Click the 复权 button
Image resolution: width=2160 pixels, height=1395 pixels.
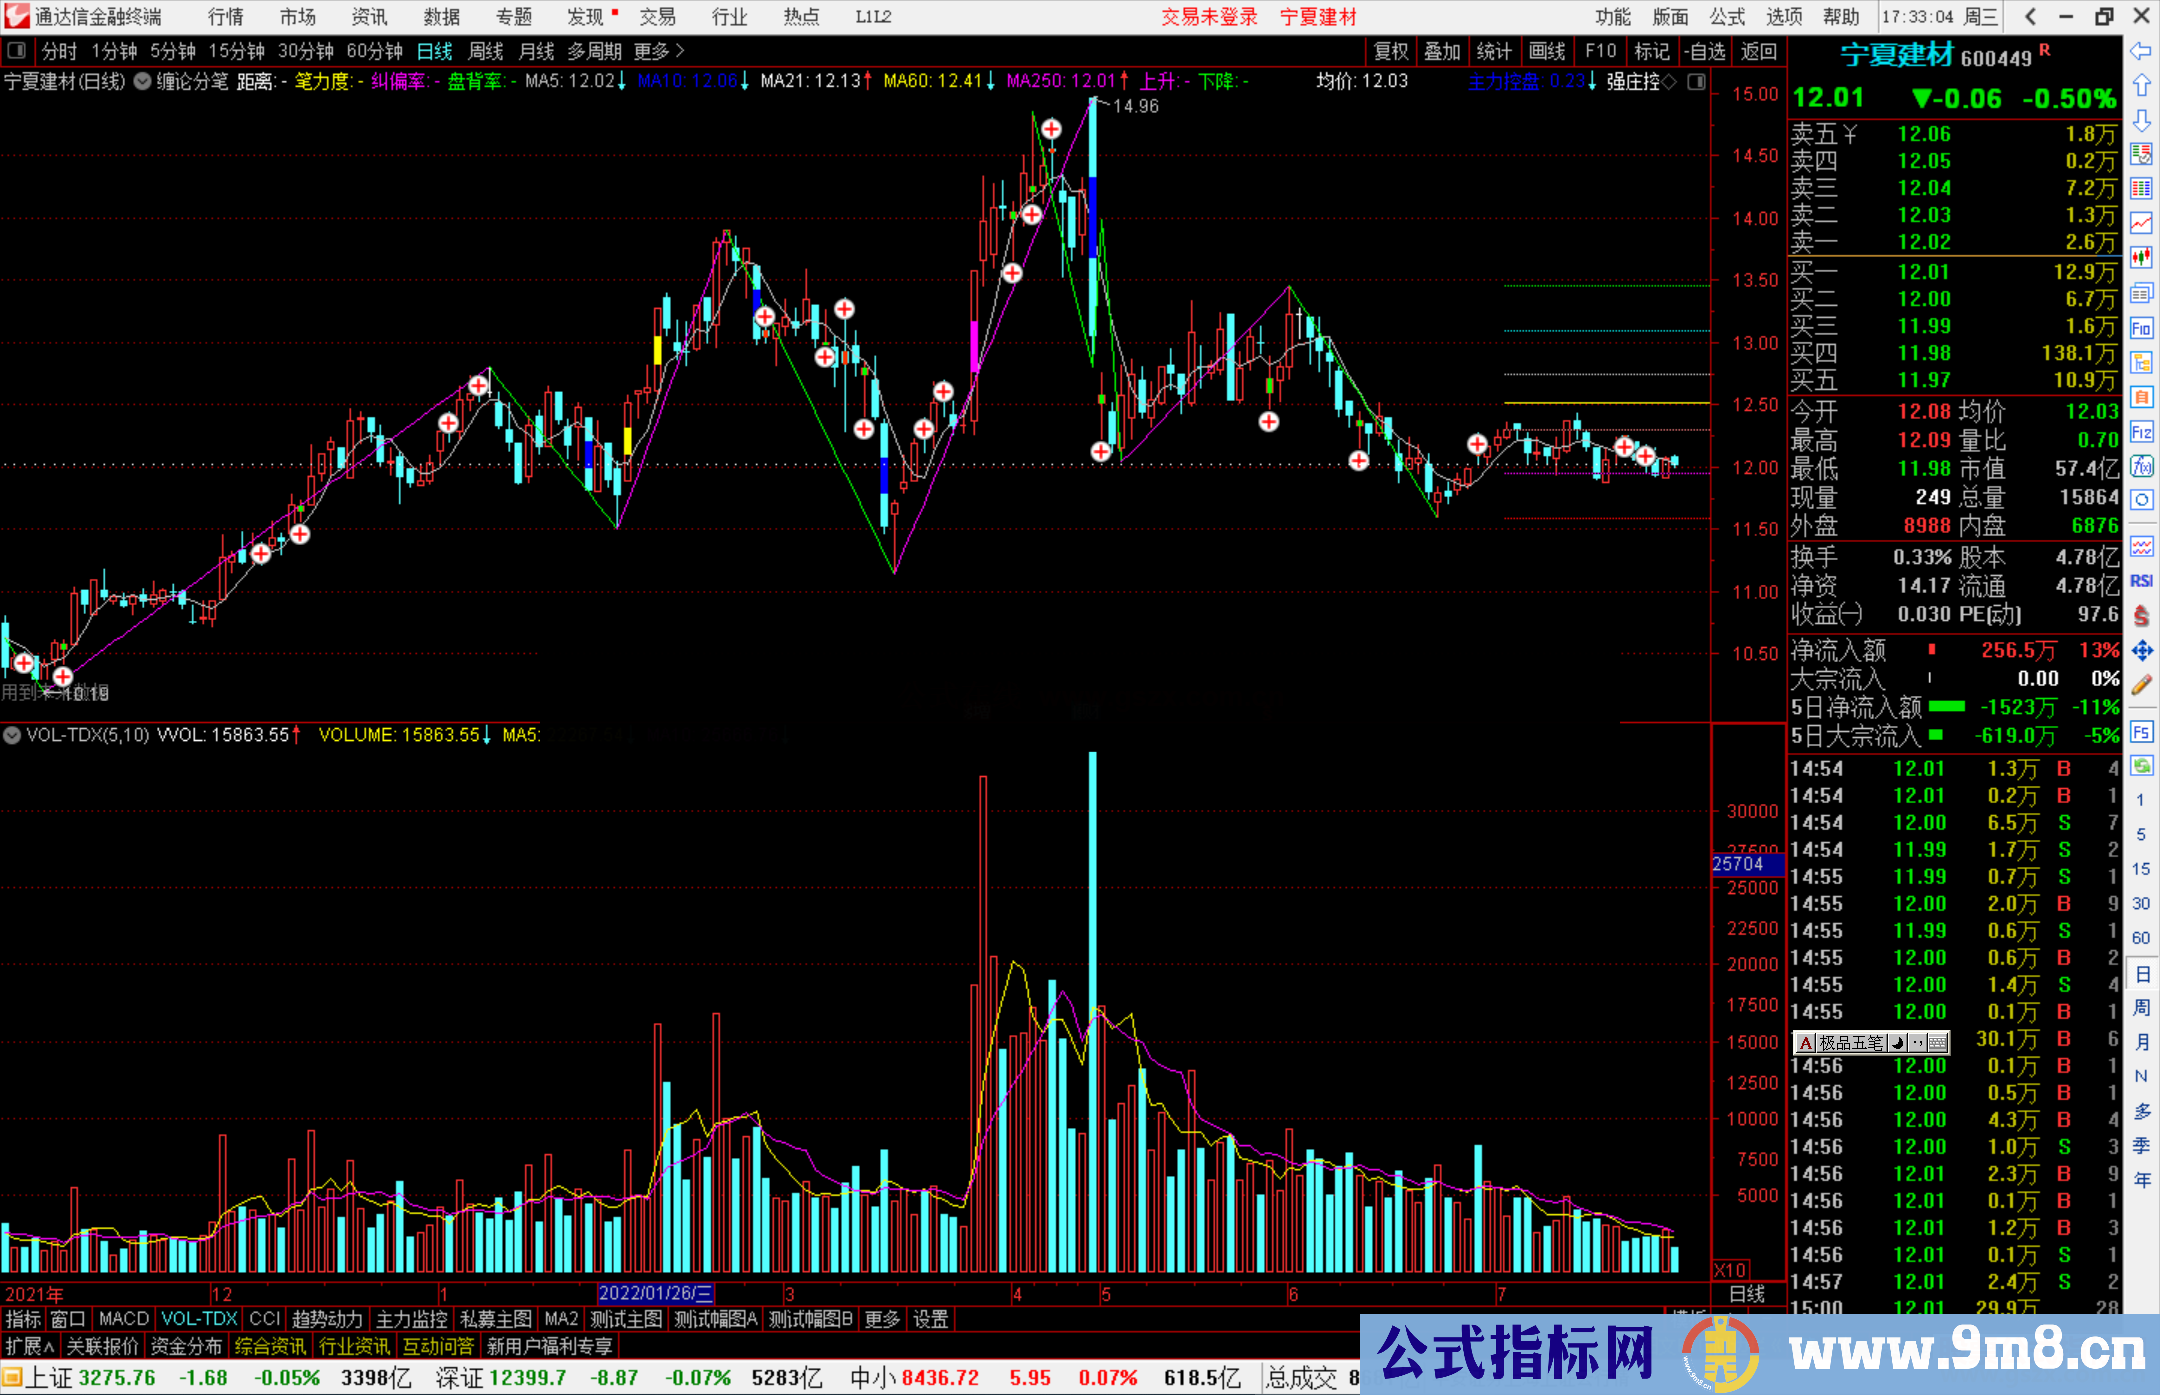point(1391,51)
